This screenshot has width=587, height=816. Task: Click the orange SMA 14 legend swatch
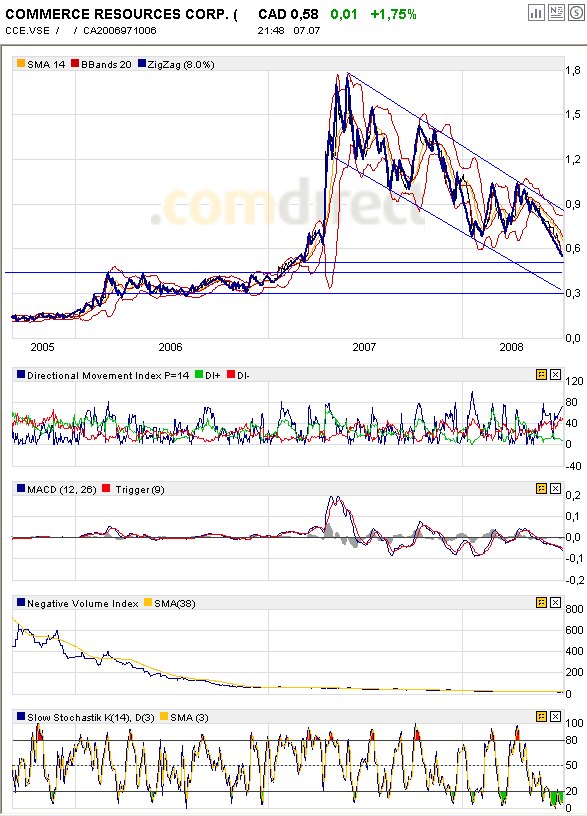[21, 63]
